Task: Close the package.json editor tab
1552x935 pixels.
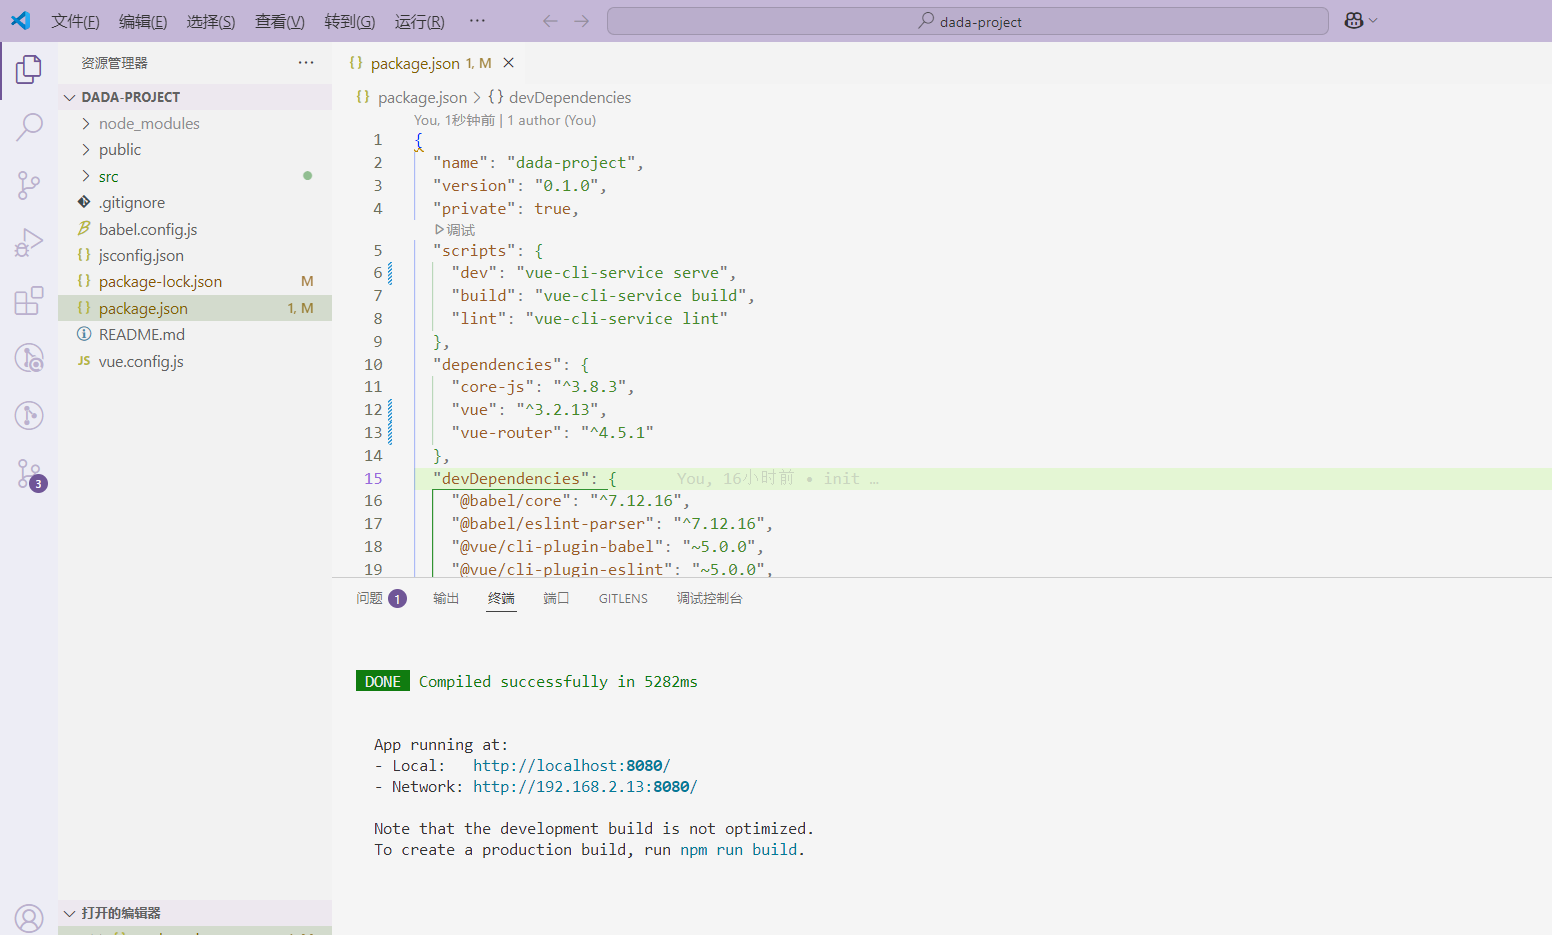Action: (508, 63)
